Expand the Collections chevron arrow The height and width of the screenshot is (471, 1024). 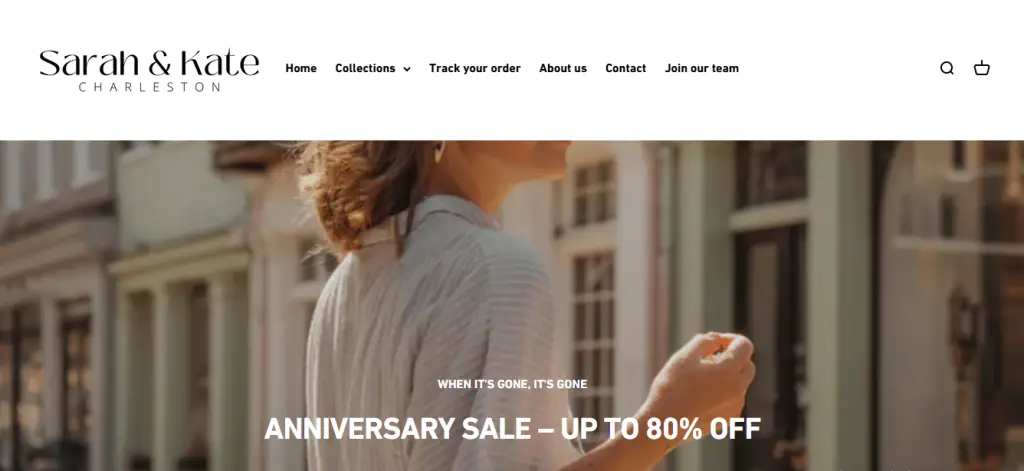[407, 69]
